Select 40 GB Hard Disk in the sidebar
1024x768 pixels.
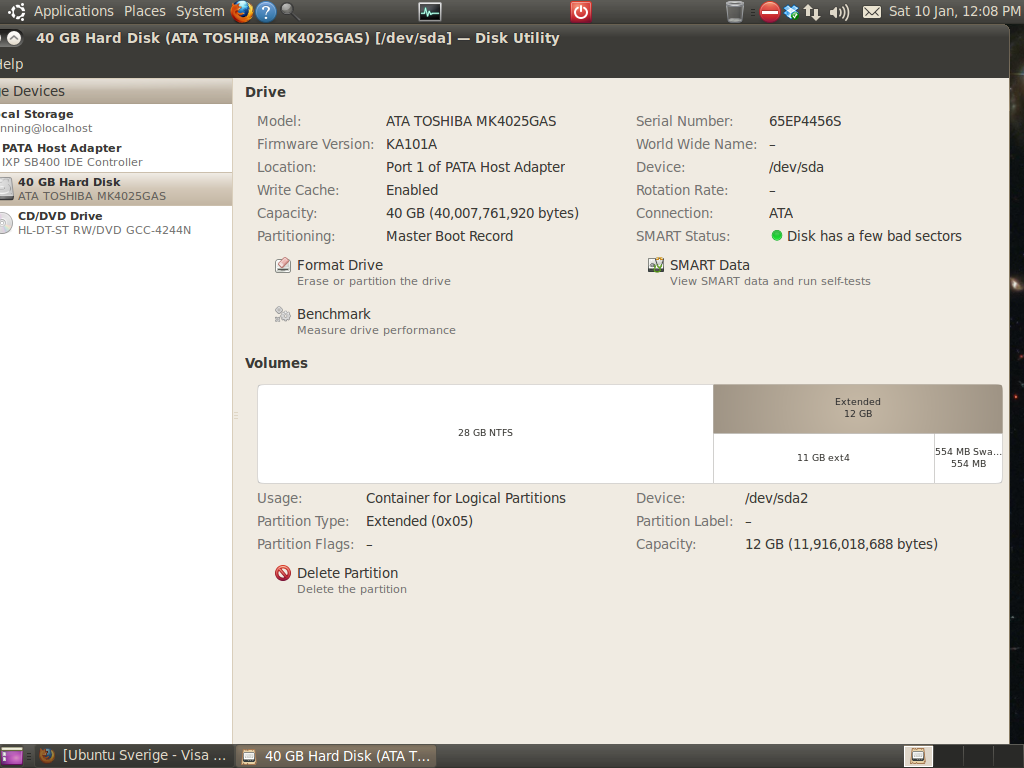coord(116,189)
